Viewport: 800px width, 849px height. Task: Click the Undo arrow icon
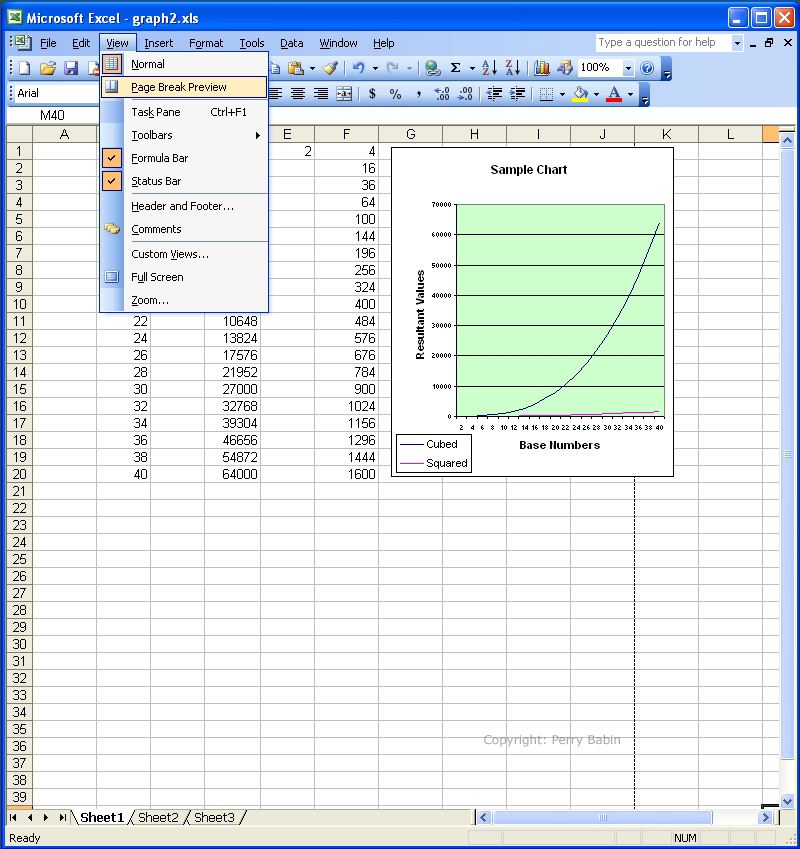tap(358, 68)
